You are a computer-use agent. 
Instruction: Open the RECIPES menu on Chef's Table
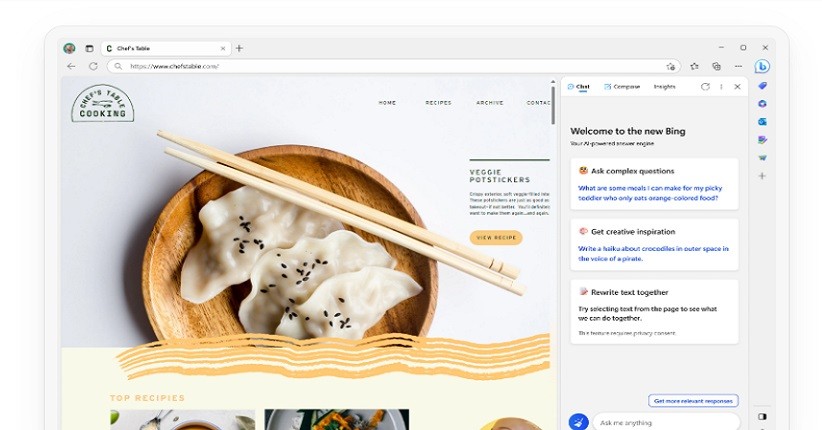[438, 103]
